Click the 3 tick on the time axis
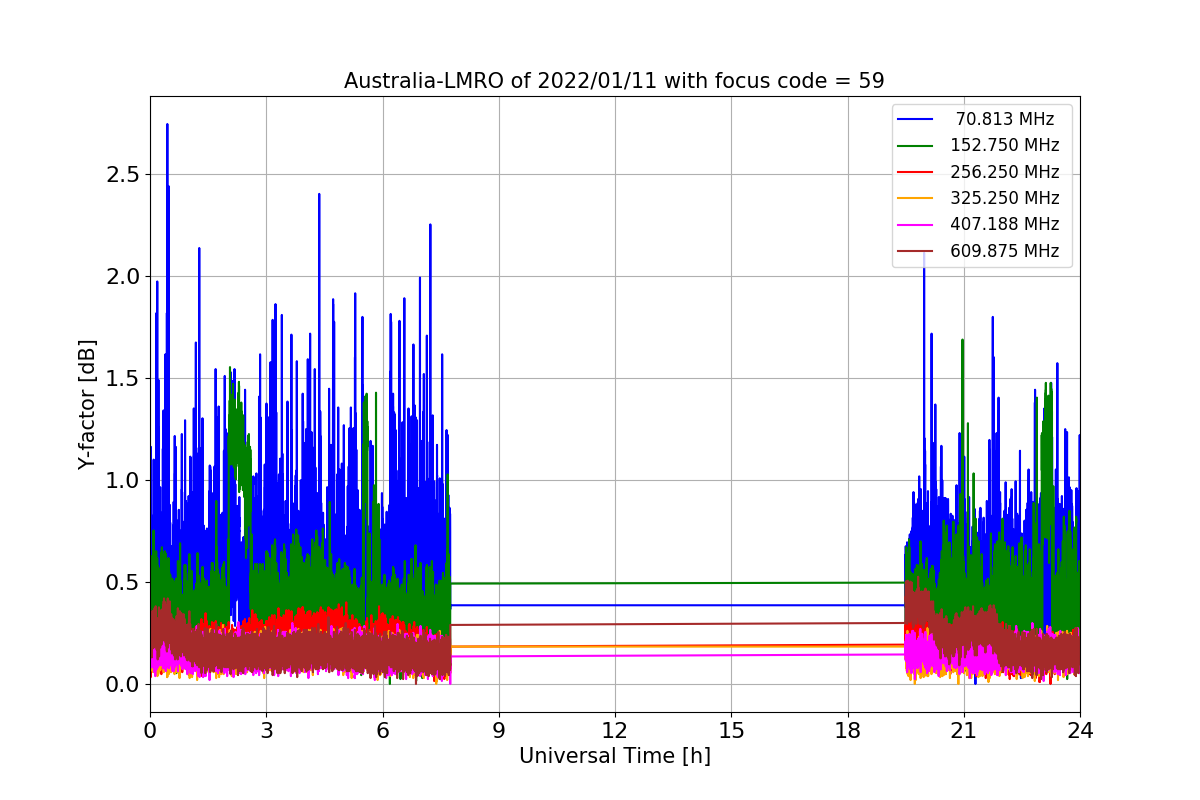Image resolution: width=1200 pixels, height=800 pixels. (266, 731)
